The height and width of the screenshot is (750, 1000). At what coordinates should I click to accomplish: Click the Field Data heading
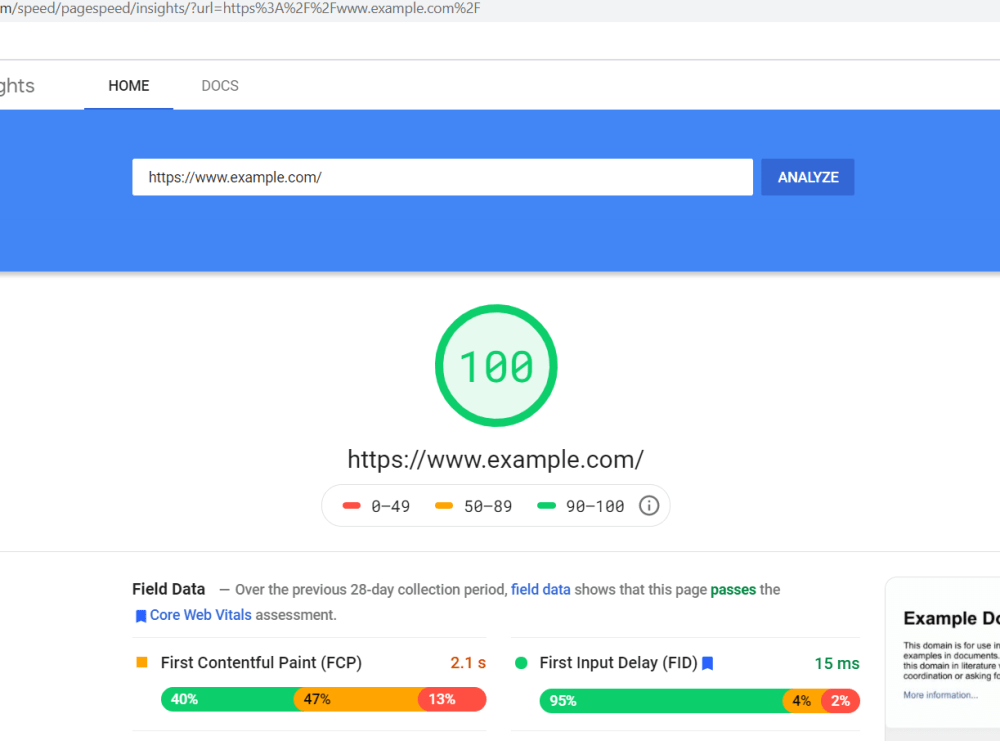point(168,589)
